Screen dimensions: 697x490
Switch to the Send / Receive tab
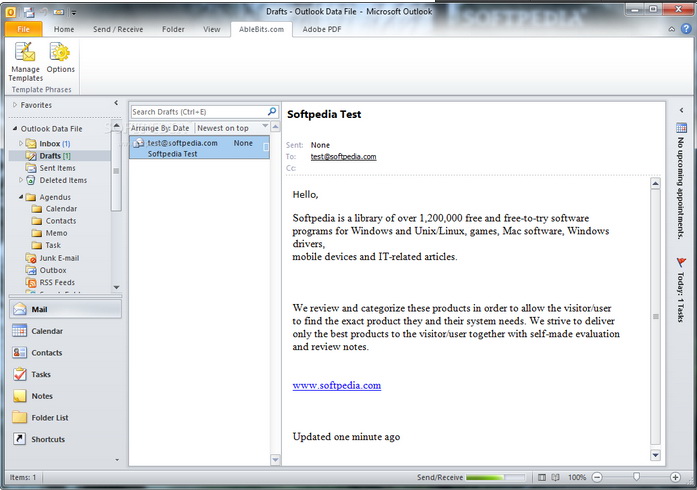[x=118, y=29]
